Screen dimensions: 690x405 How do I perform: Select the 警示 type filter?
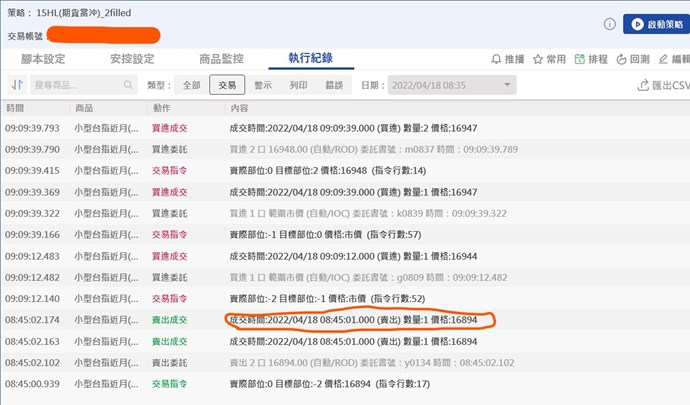pos(263,86)
